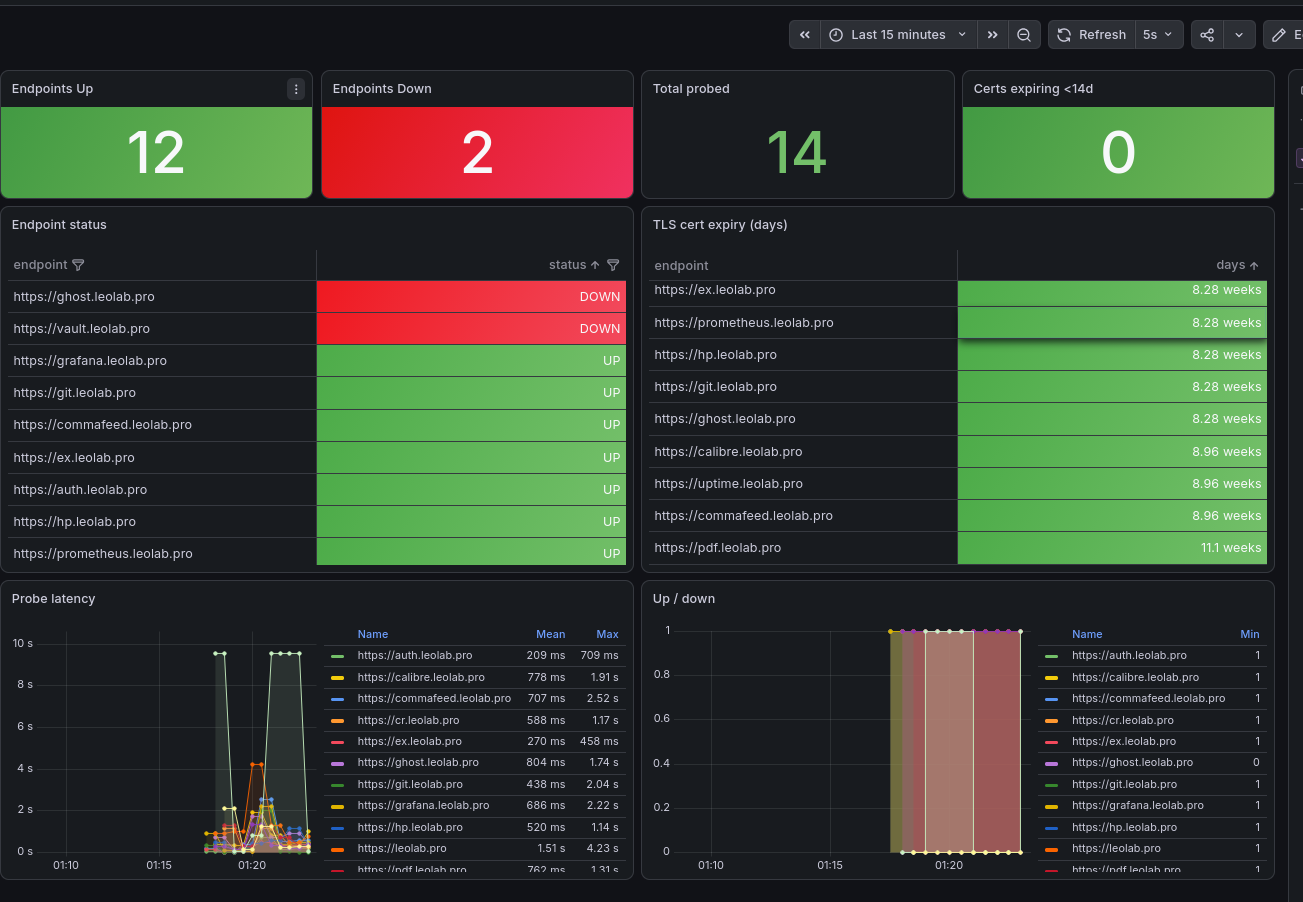1303x902 pixels.
Task: Filter the status column in Endpoint status
Action: coord(613,265)
